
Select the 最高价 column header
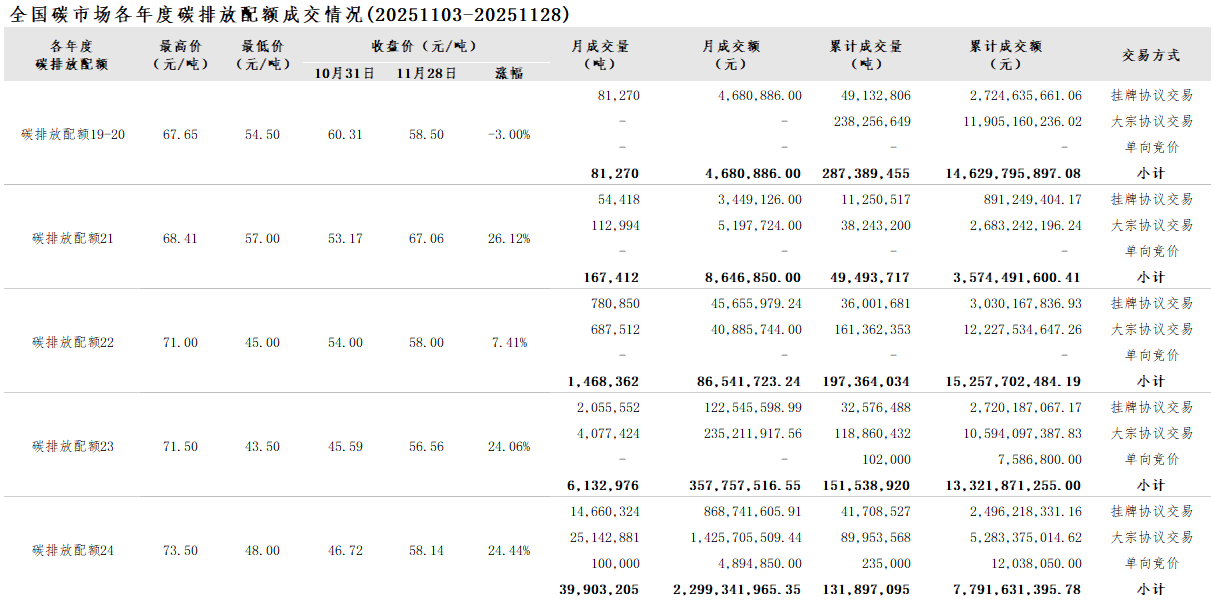tap(180, 55)
